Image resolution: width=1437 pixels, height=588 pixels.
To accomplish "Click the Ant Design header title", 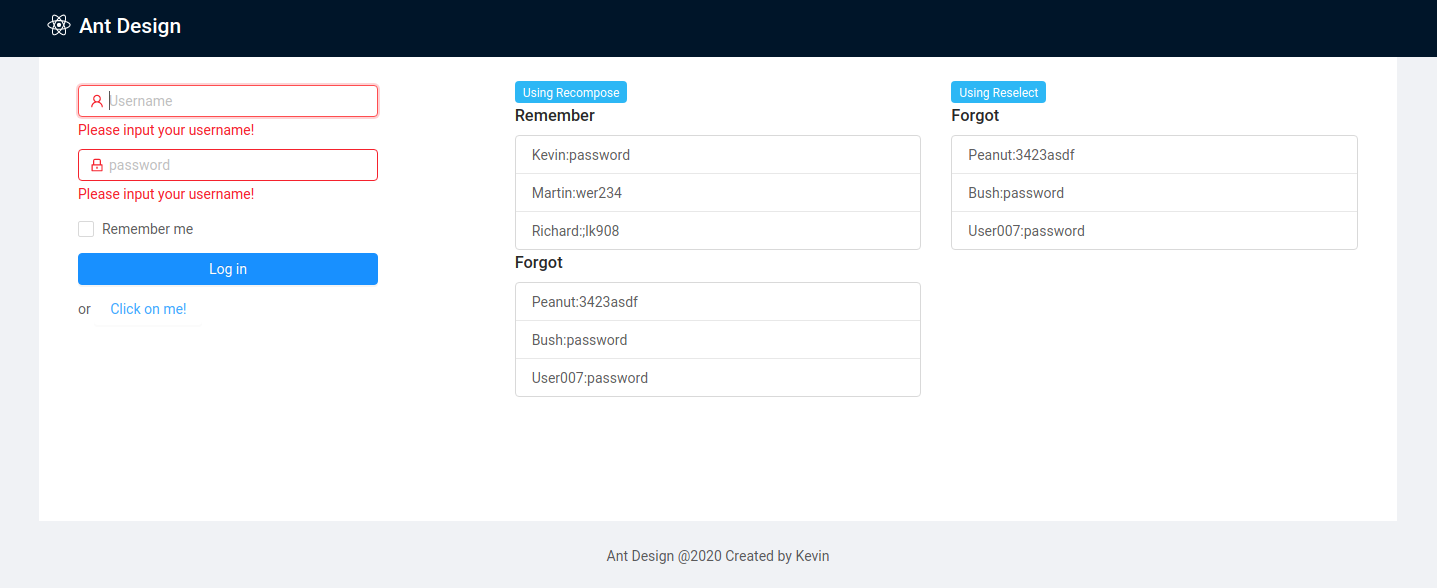I will coord(130,26).
